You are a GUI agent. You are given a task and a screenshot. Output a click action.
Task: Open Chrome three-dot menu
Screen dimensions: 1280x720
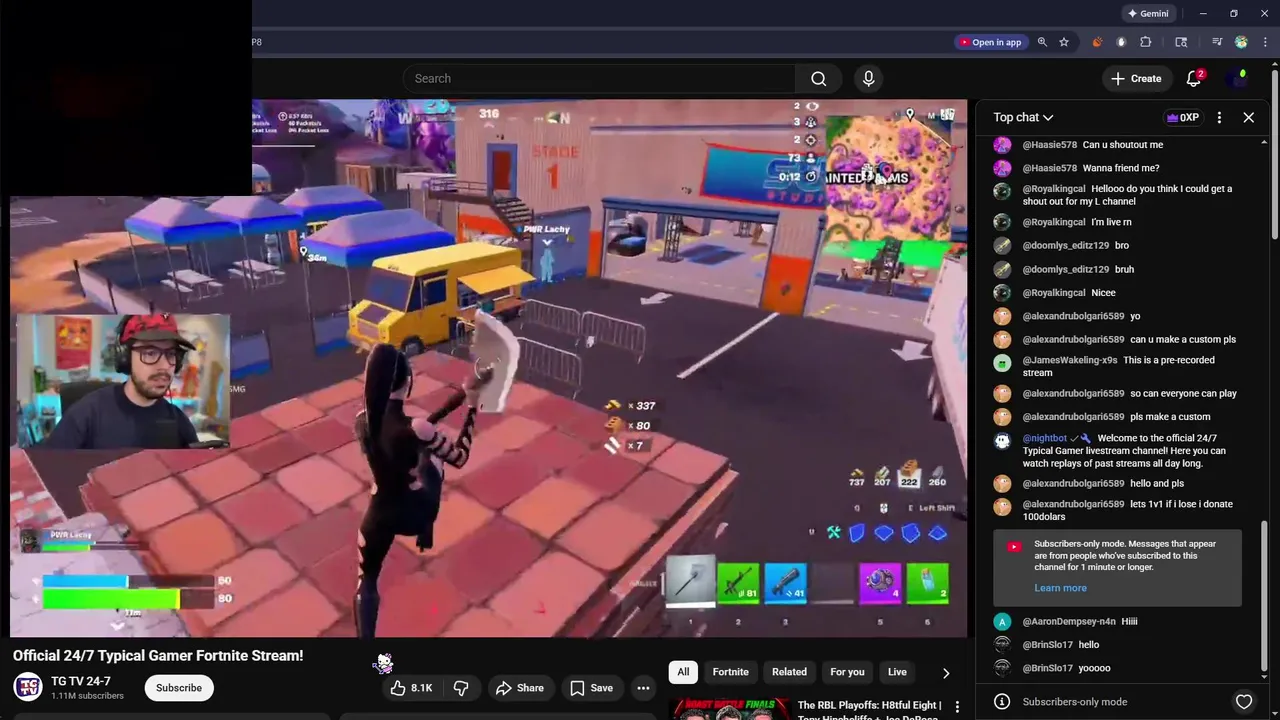coord(1265,42)
